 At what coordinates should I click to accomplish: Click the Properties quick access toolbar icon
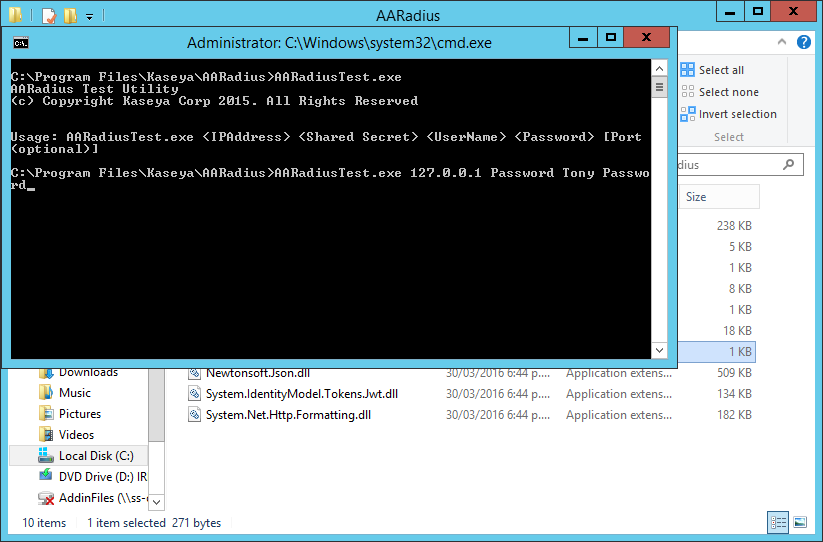pyautogui.click(x=48, y=16)
